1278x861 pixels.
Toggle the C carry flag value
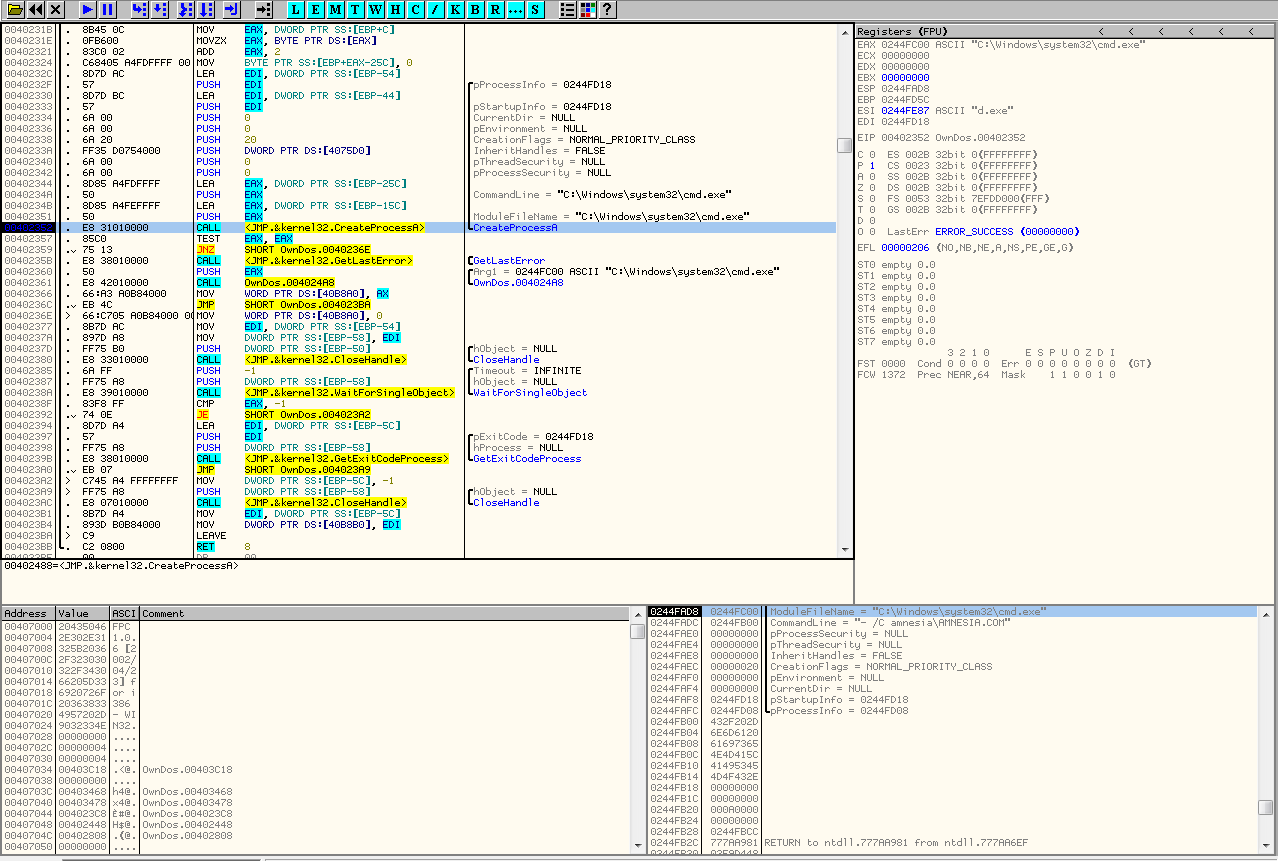click(x=872, y=154)
